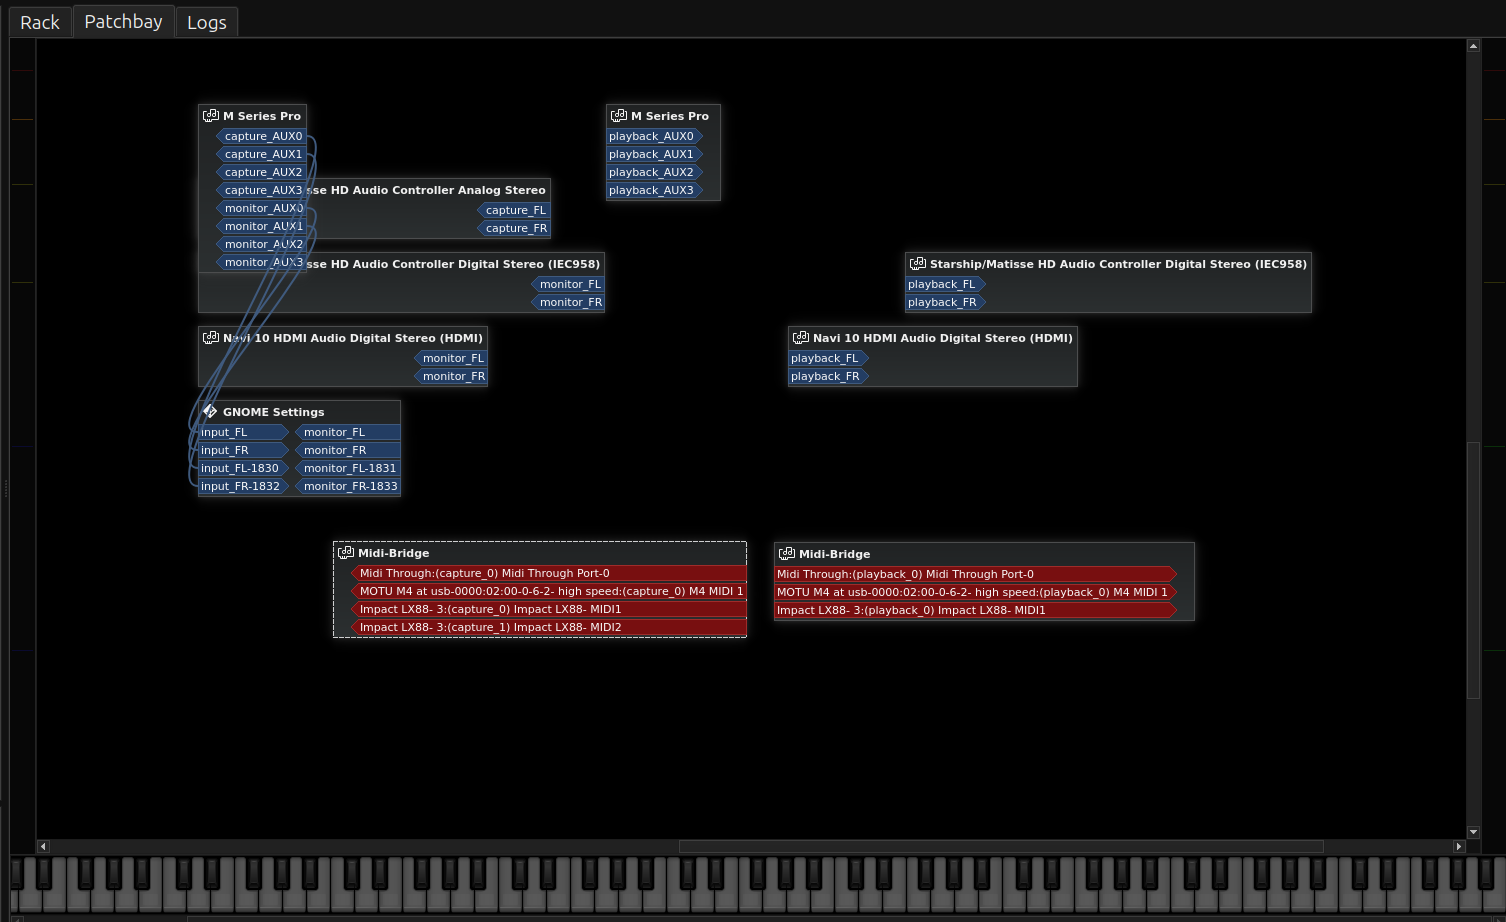Select the Patchbay tab

coord(124,21)
